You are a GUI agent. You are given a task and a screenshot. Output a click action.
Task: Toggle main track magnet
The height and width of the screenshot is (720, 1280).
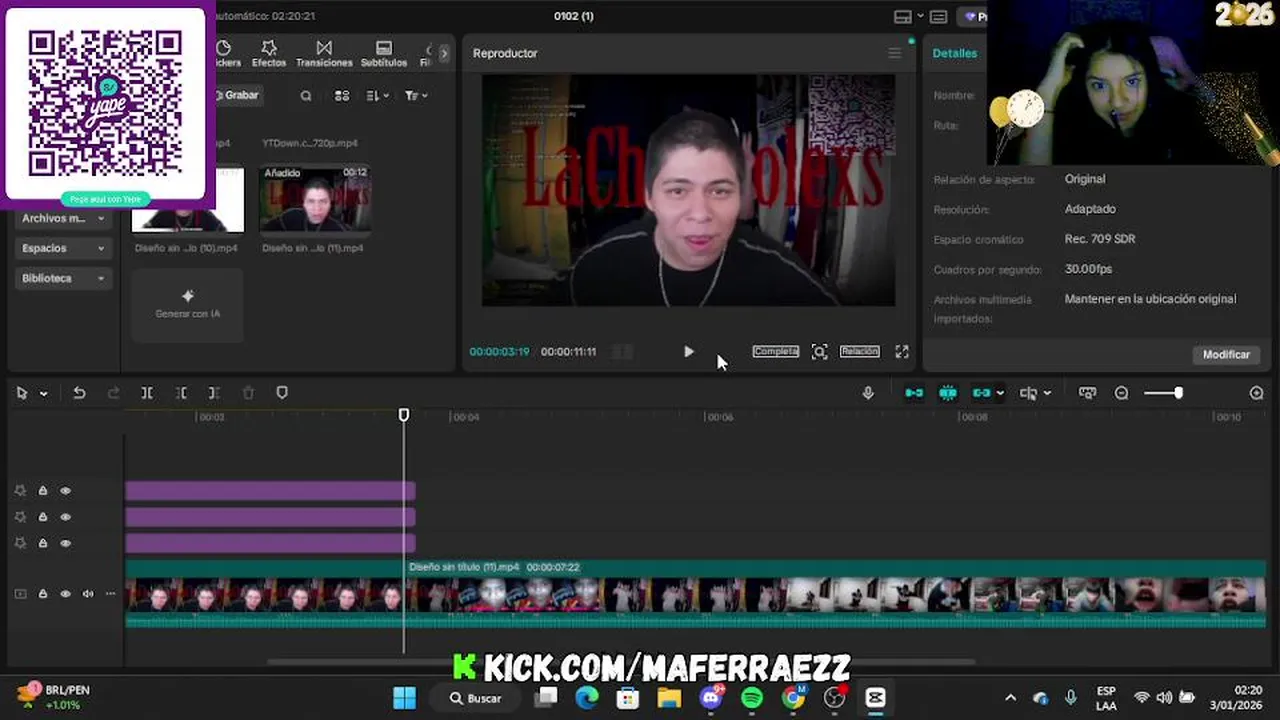tap(914, 393)
